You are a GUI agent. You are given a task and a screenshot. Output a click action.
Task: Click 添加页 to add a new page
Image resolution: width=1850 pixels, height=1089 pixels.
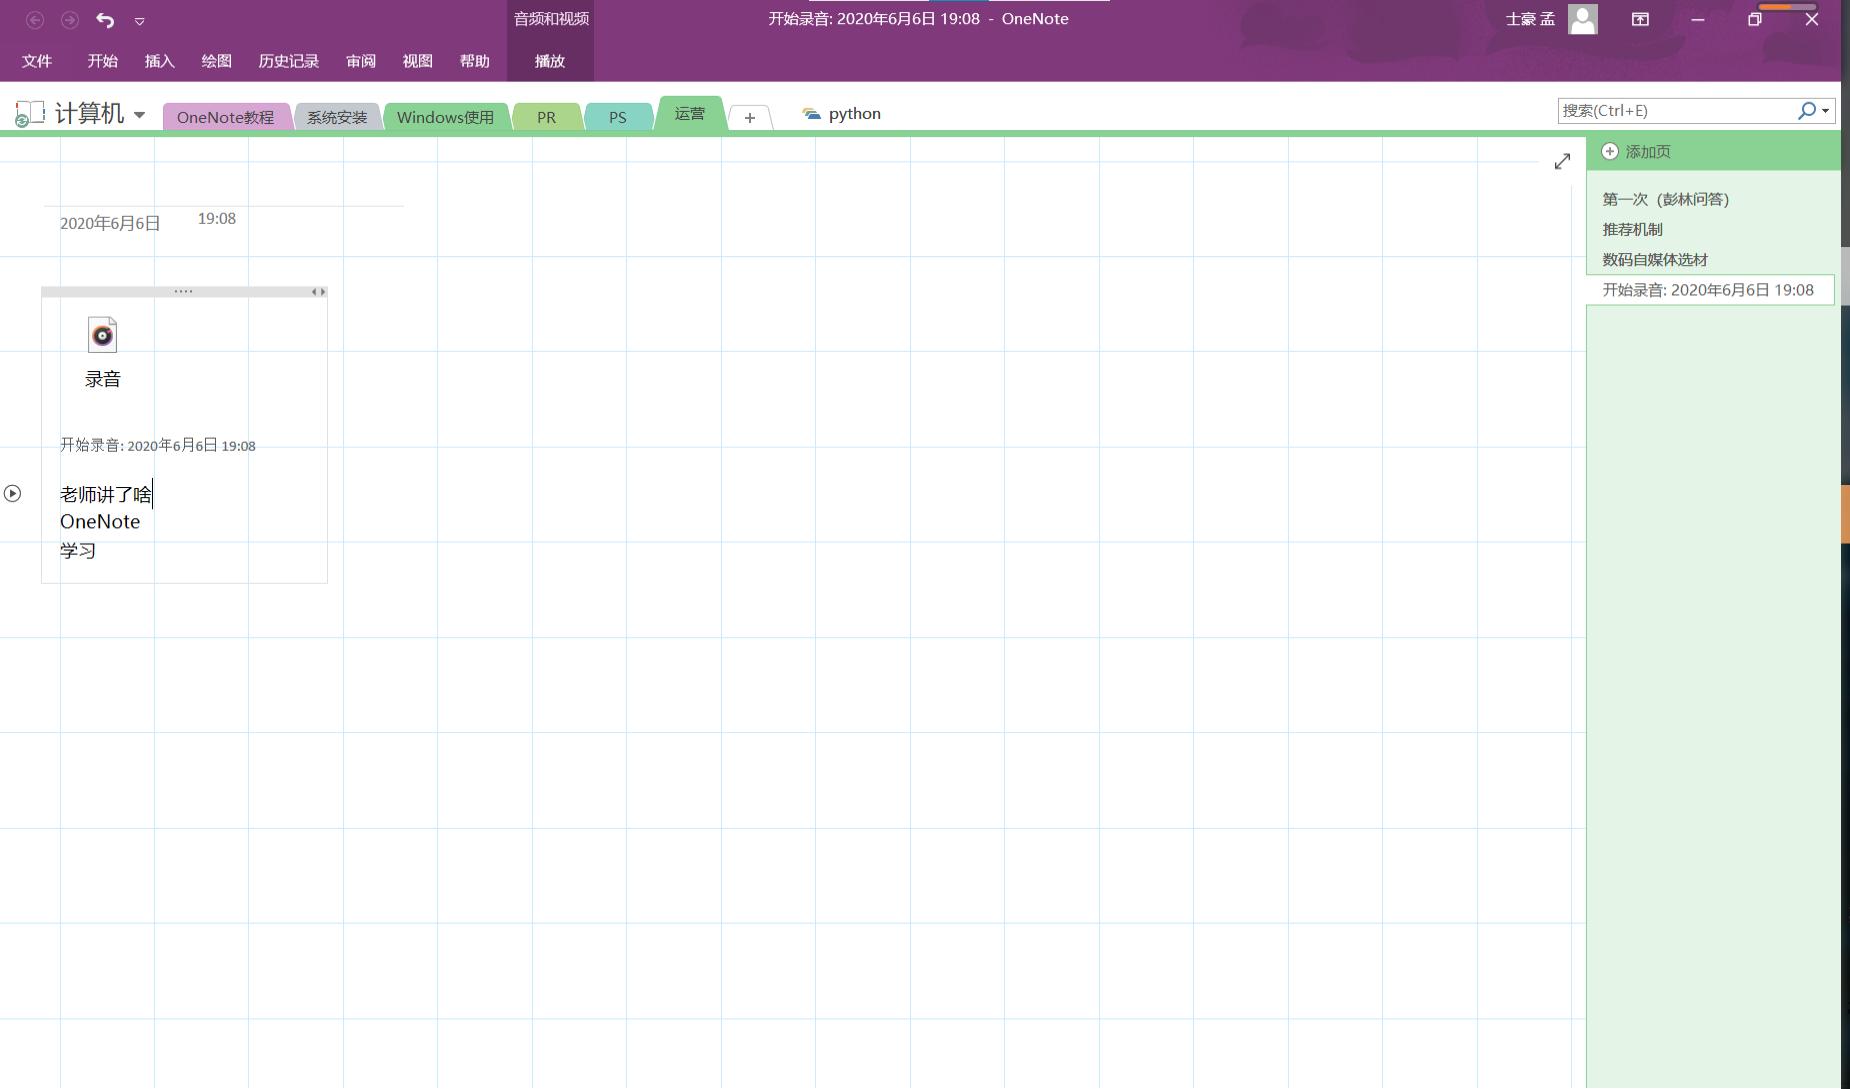1636,152
